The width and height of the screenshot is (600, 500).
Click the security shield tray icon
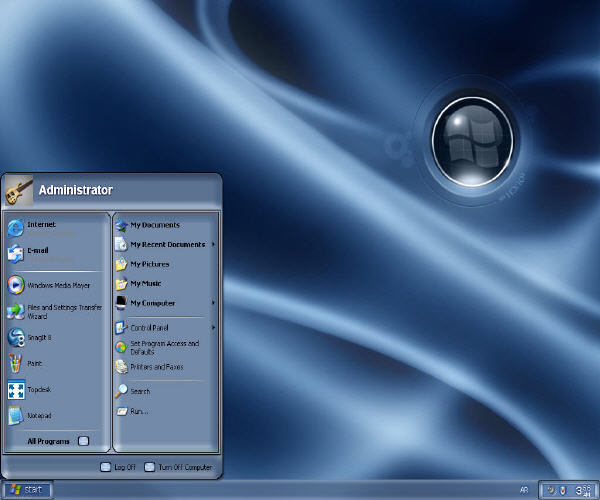point(562,490)
